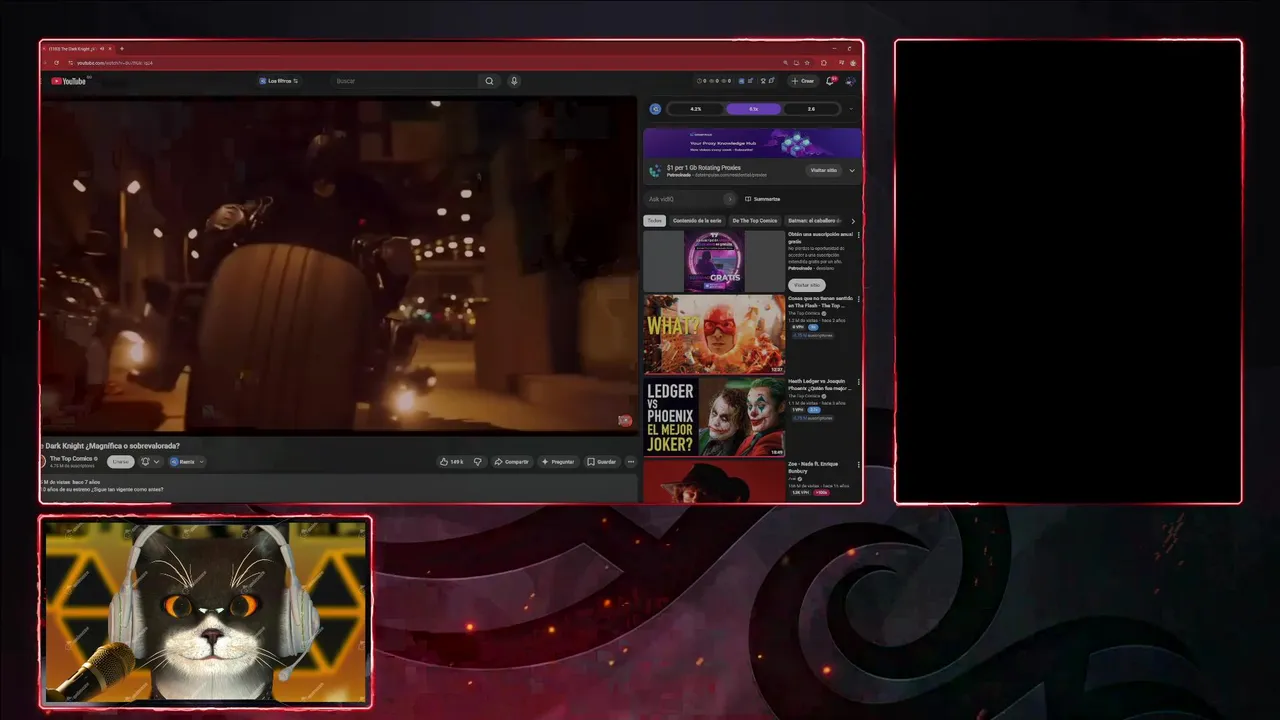The height and width of the screenshot is (720, 1280).
Task: Open options for the sponsored subscription ad
Action: click(858, 235)
